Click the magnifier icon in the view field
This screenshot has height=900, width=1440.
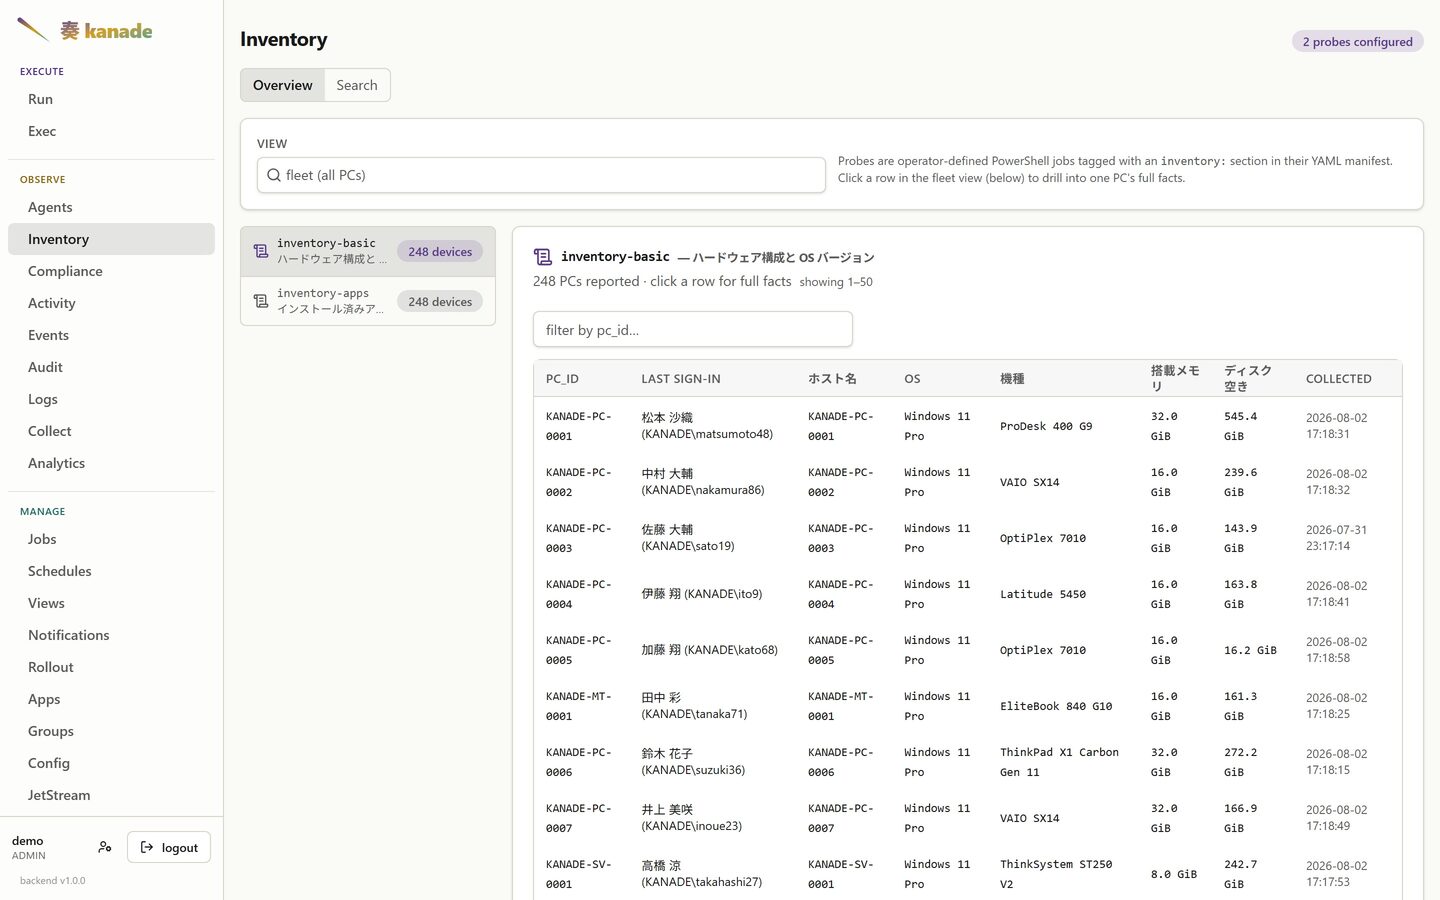point(273,175)
